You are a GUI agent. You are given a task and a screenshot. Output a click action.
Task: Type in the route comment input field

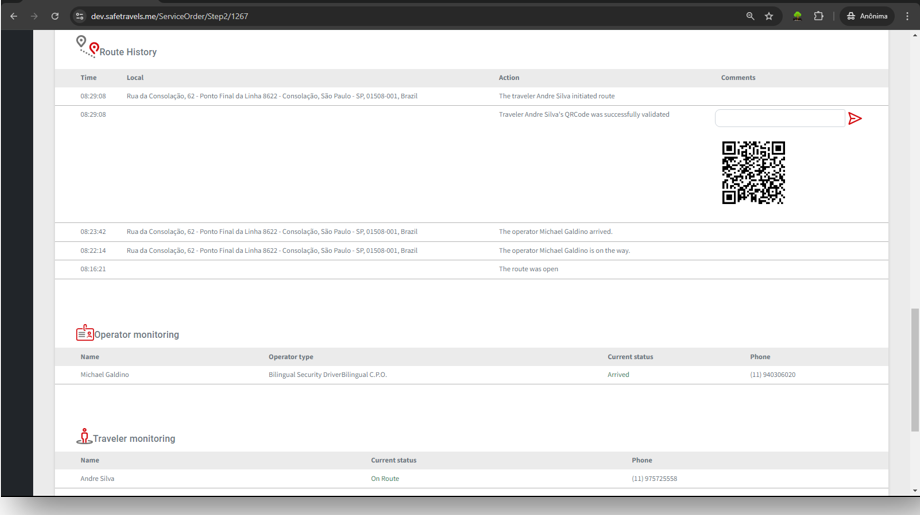[x=779, y=118]
